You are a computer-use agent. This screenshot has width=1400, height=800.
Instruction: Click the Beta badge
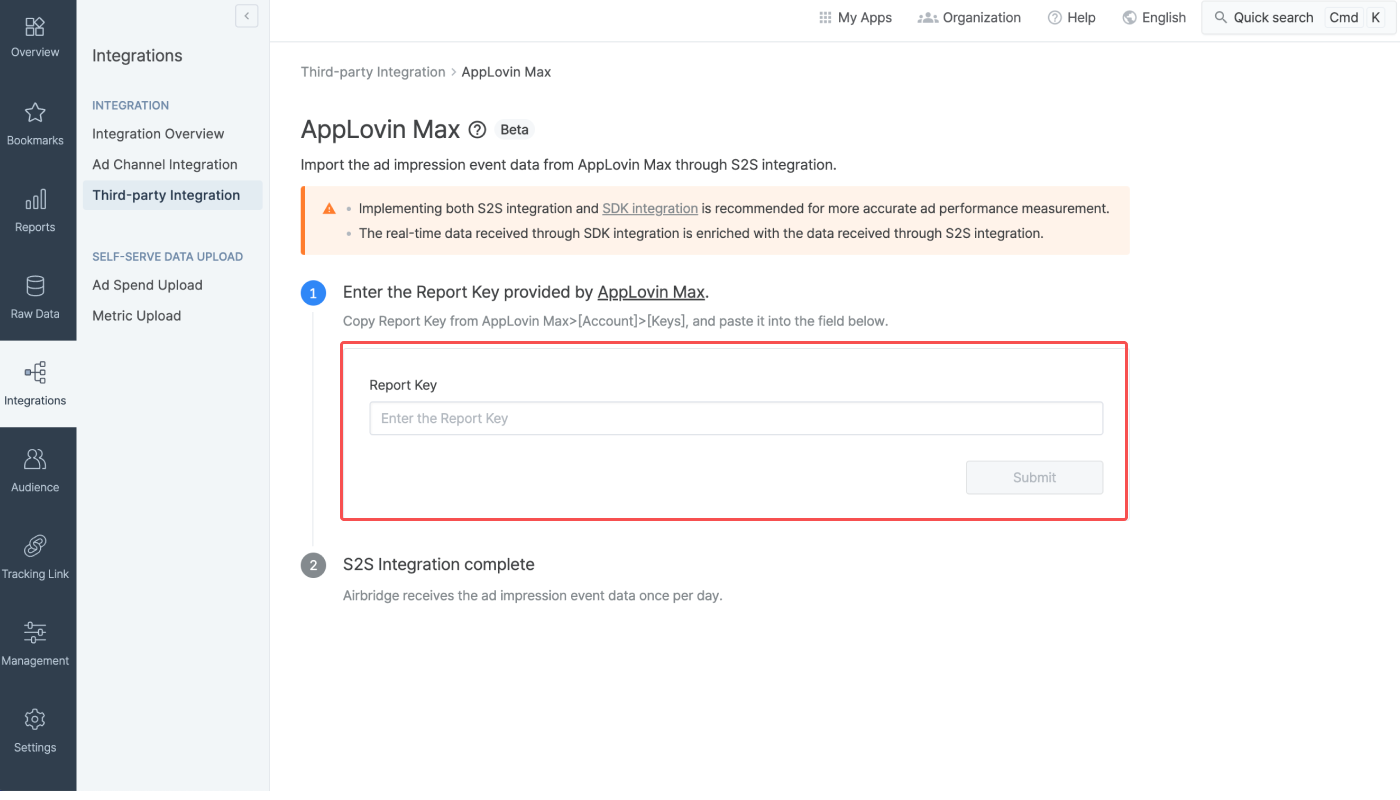[x=514, y=130]
